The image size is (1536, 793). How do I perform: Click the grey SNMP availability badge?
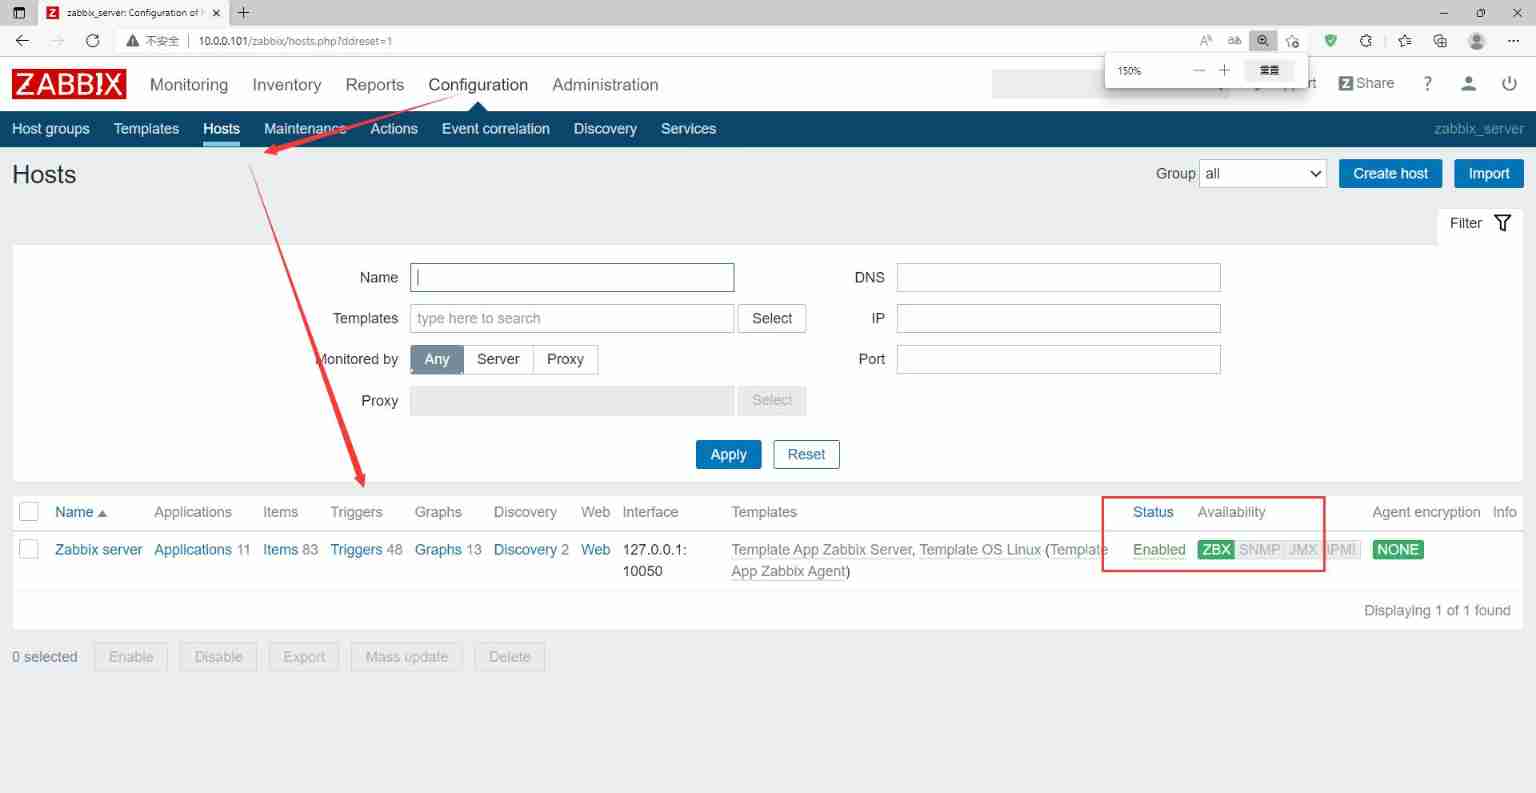[1259, 549]
